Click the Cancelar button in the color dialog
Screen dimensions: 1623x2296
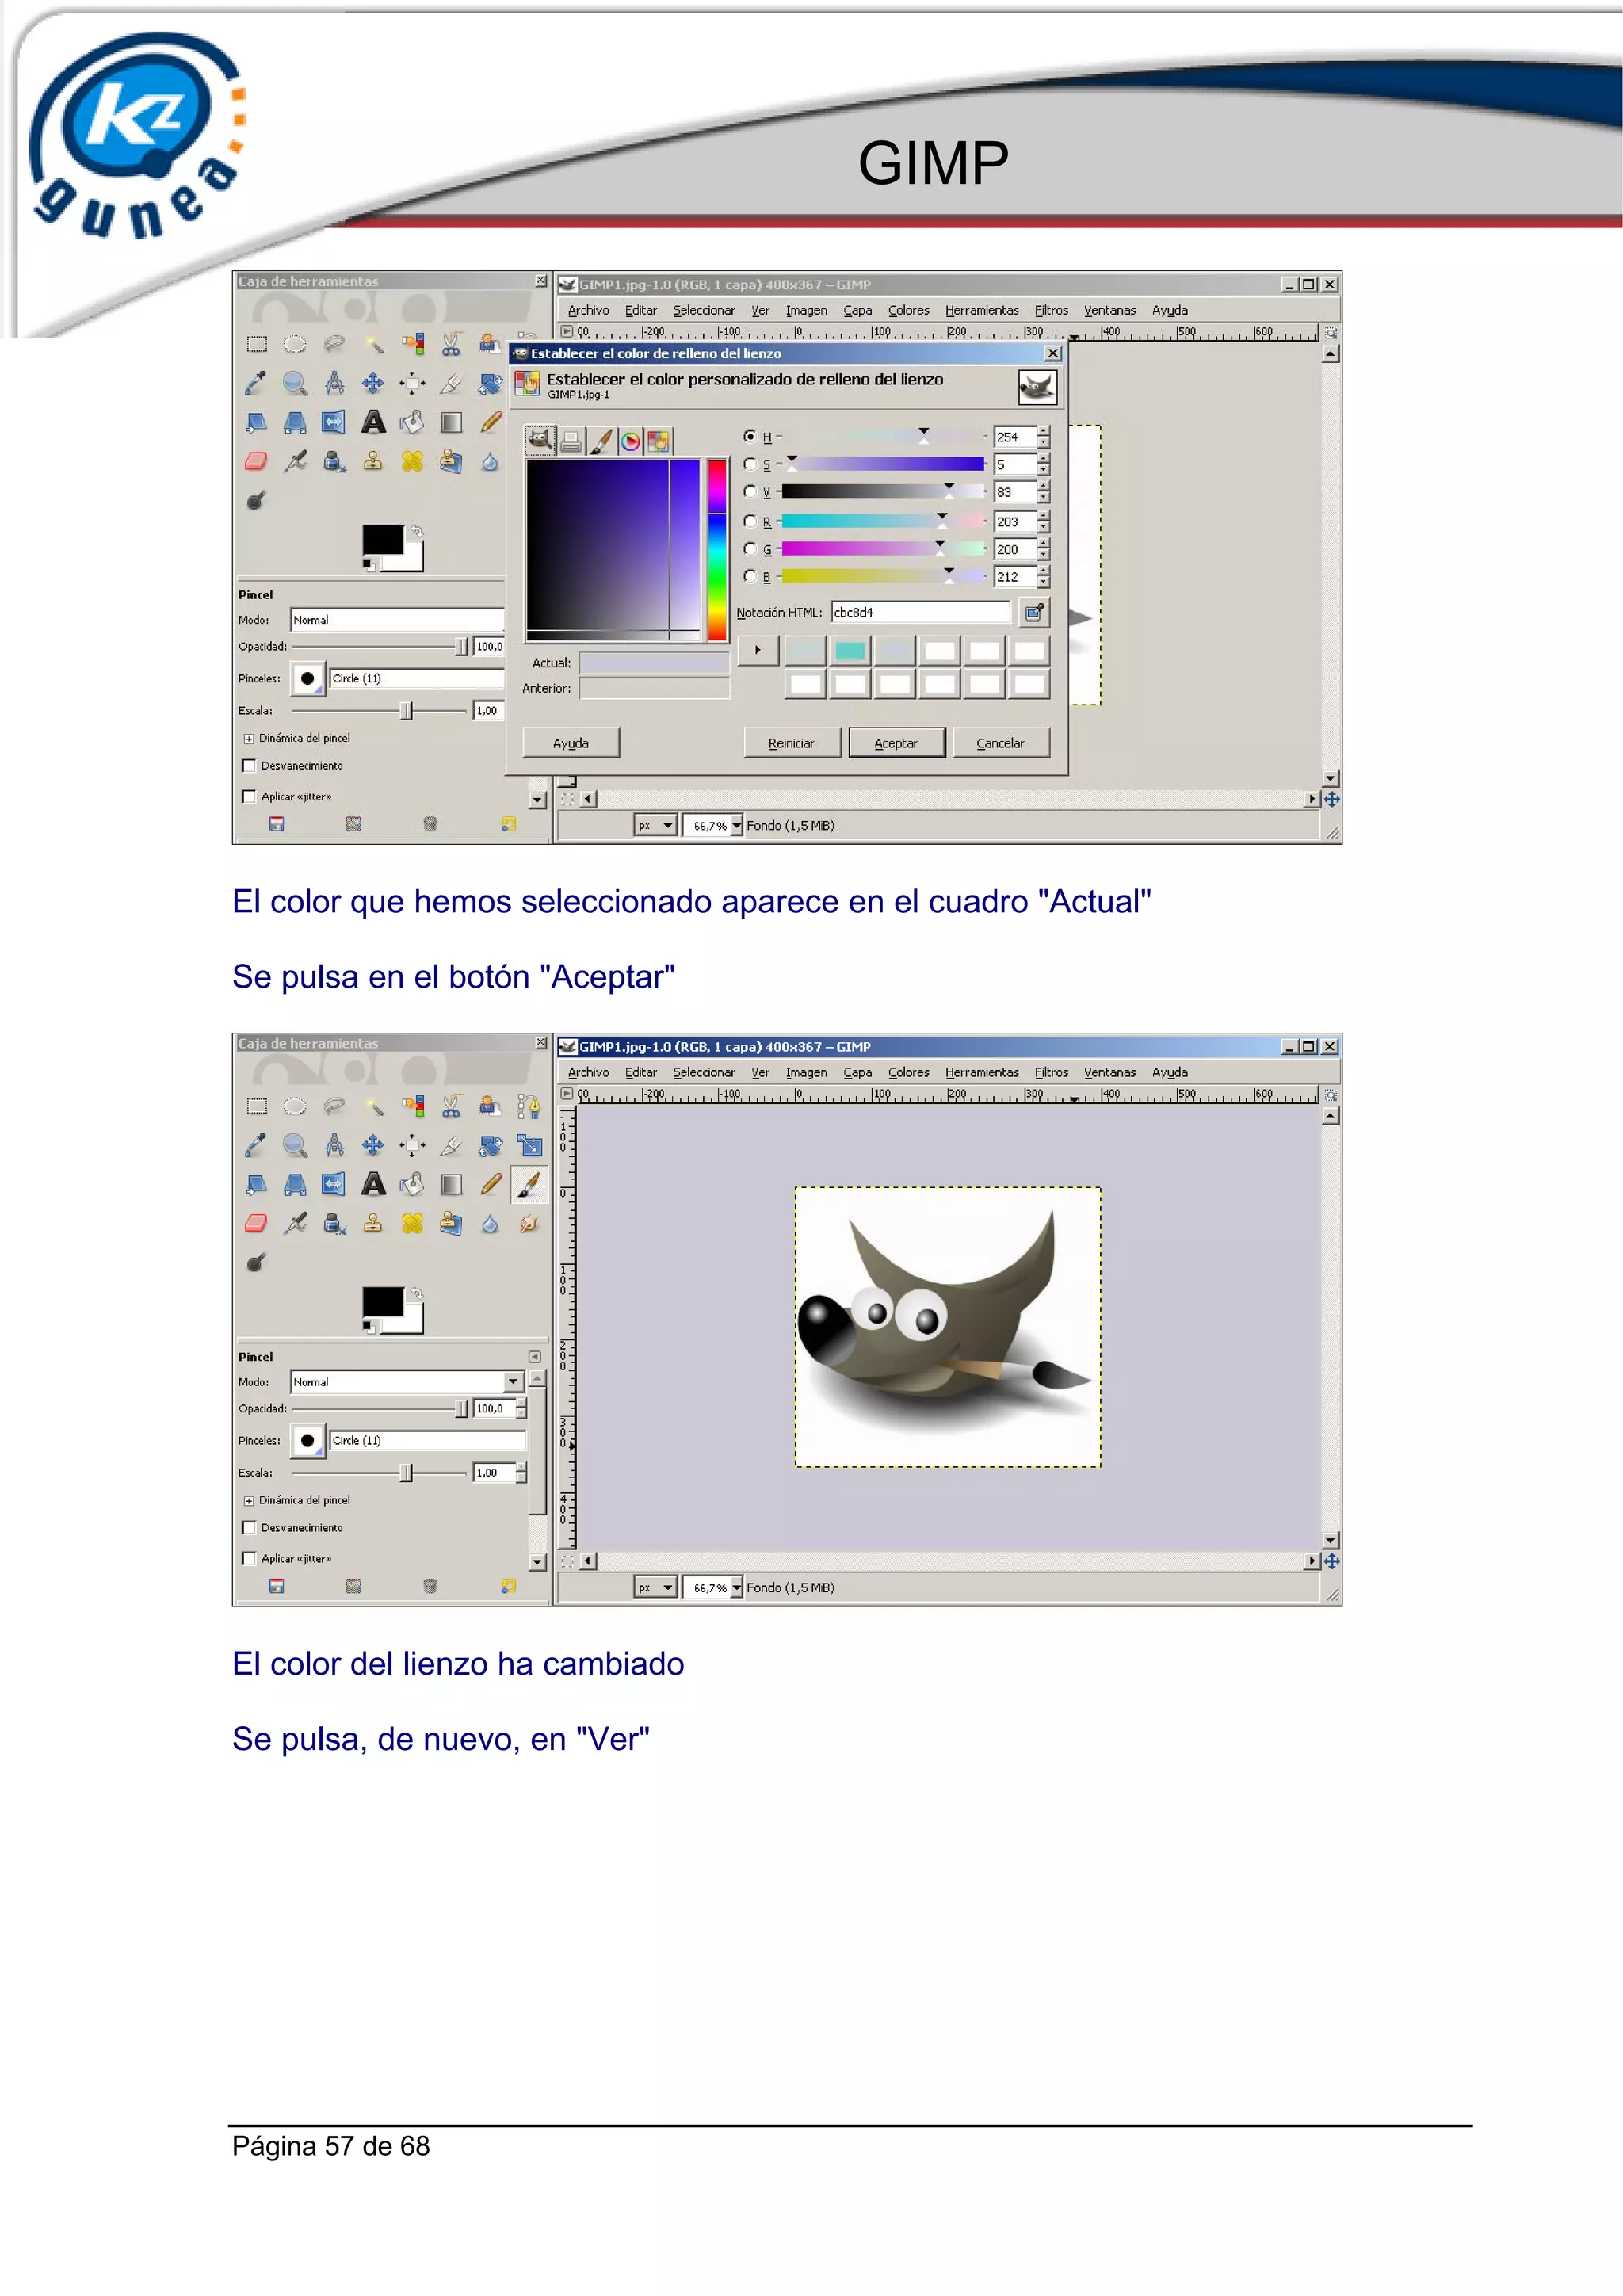pos(1000,743)
